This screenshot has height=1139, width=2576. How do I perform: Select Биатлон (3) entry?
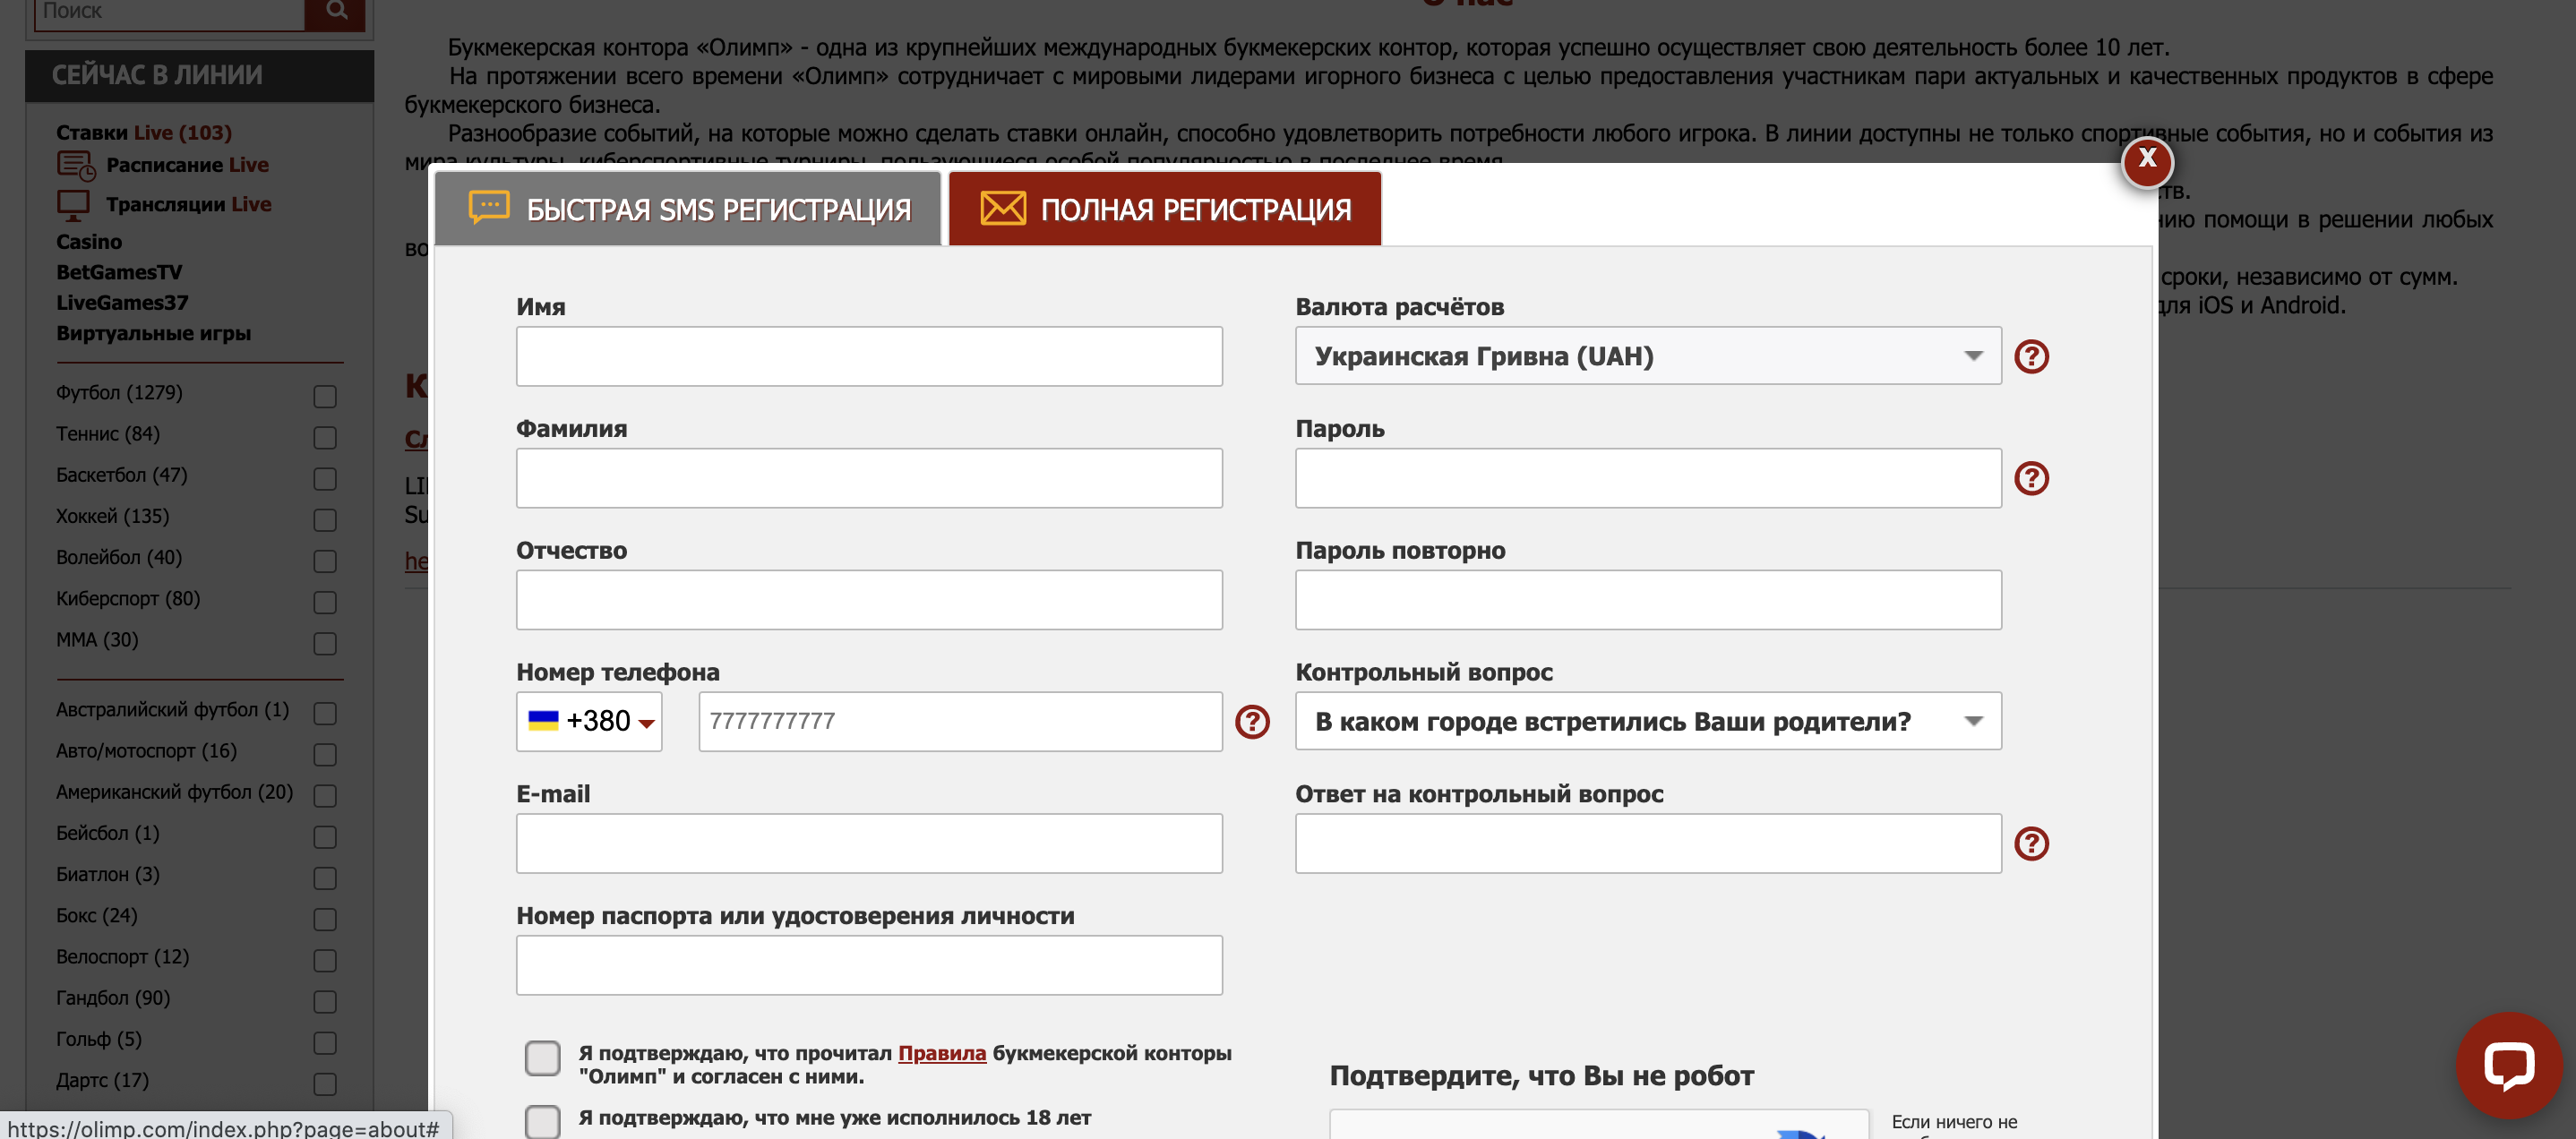(107, 874)
